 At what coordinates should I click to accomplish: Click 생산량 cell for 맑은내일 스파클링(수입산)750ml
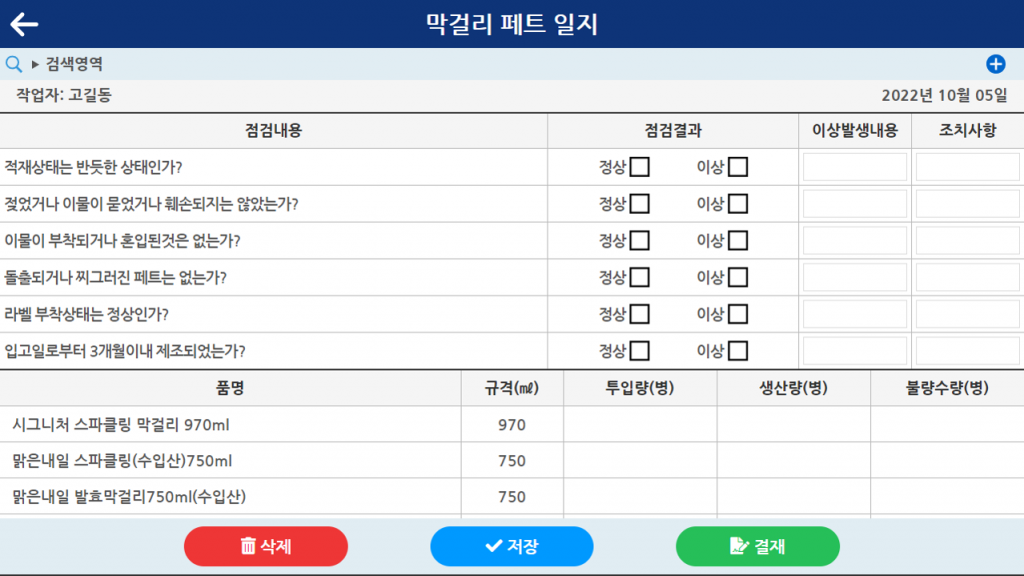[x=793, y=460]
